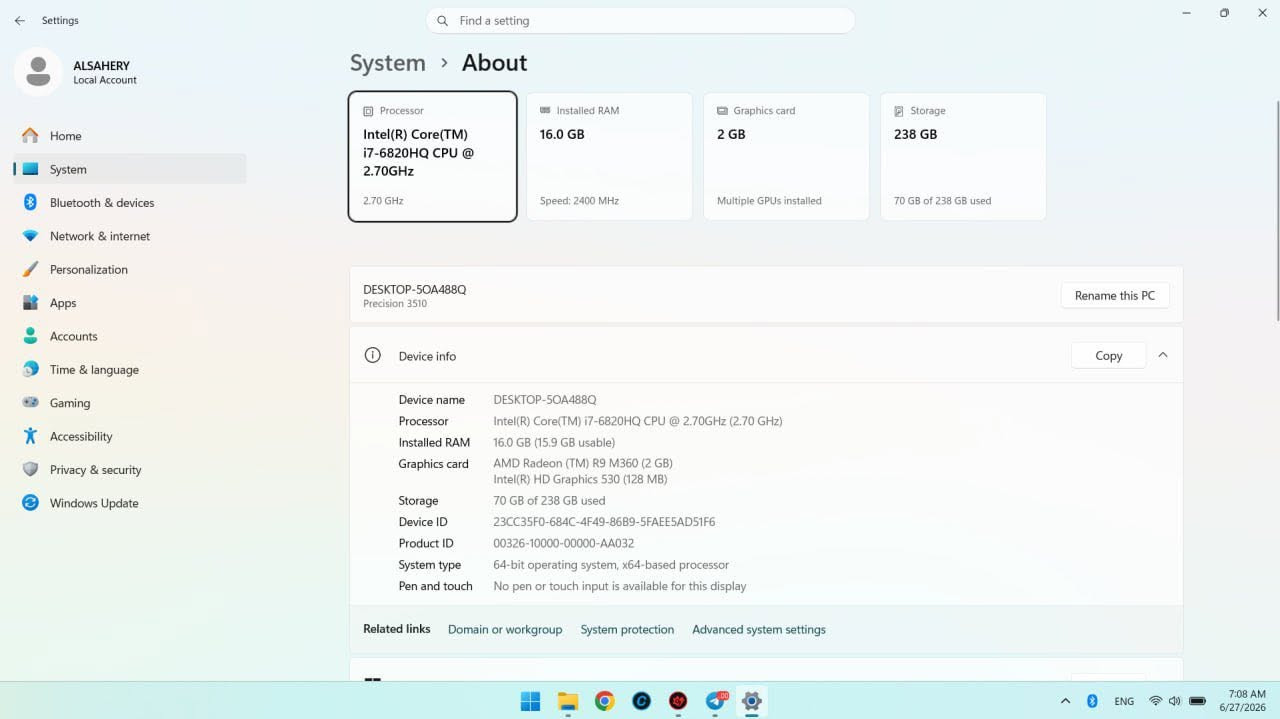This screenshot has height=719, width=1280.
Task: Focus the Find a setting search box
Action: point(641,21)
